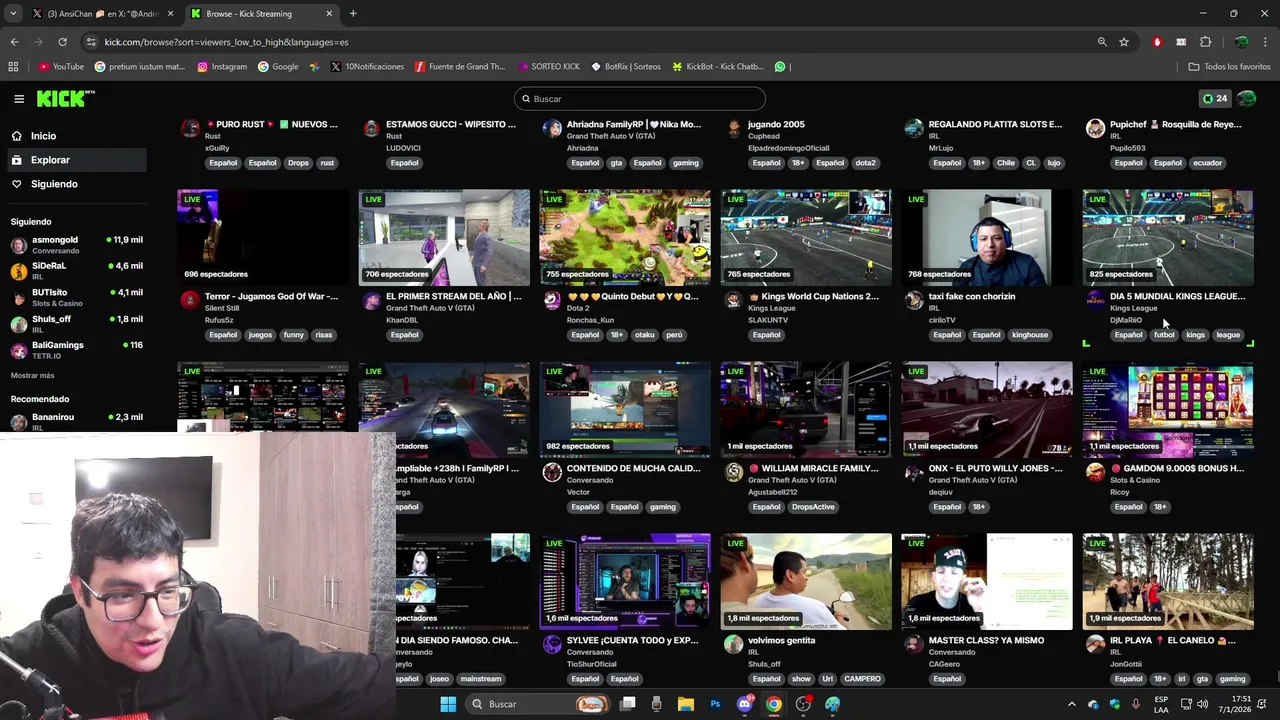Select the kinghouse tag under cirioTV
The width and height of the screenshot is (1280, 720).
(x=1030, y=335)
